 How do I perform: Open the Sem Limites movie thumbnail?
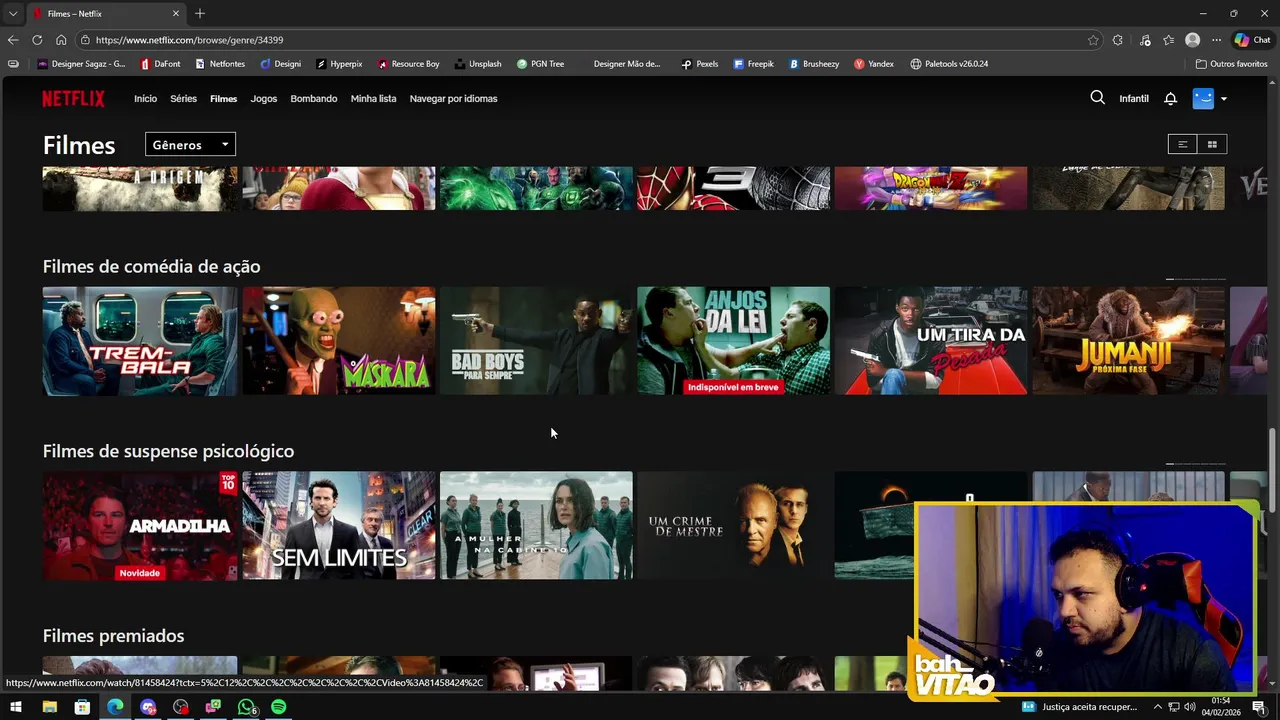[x=338, y=526]
